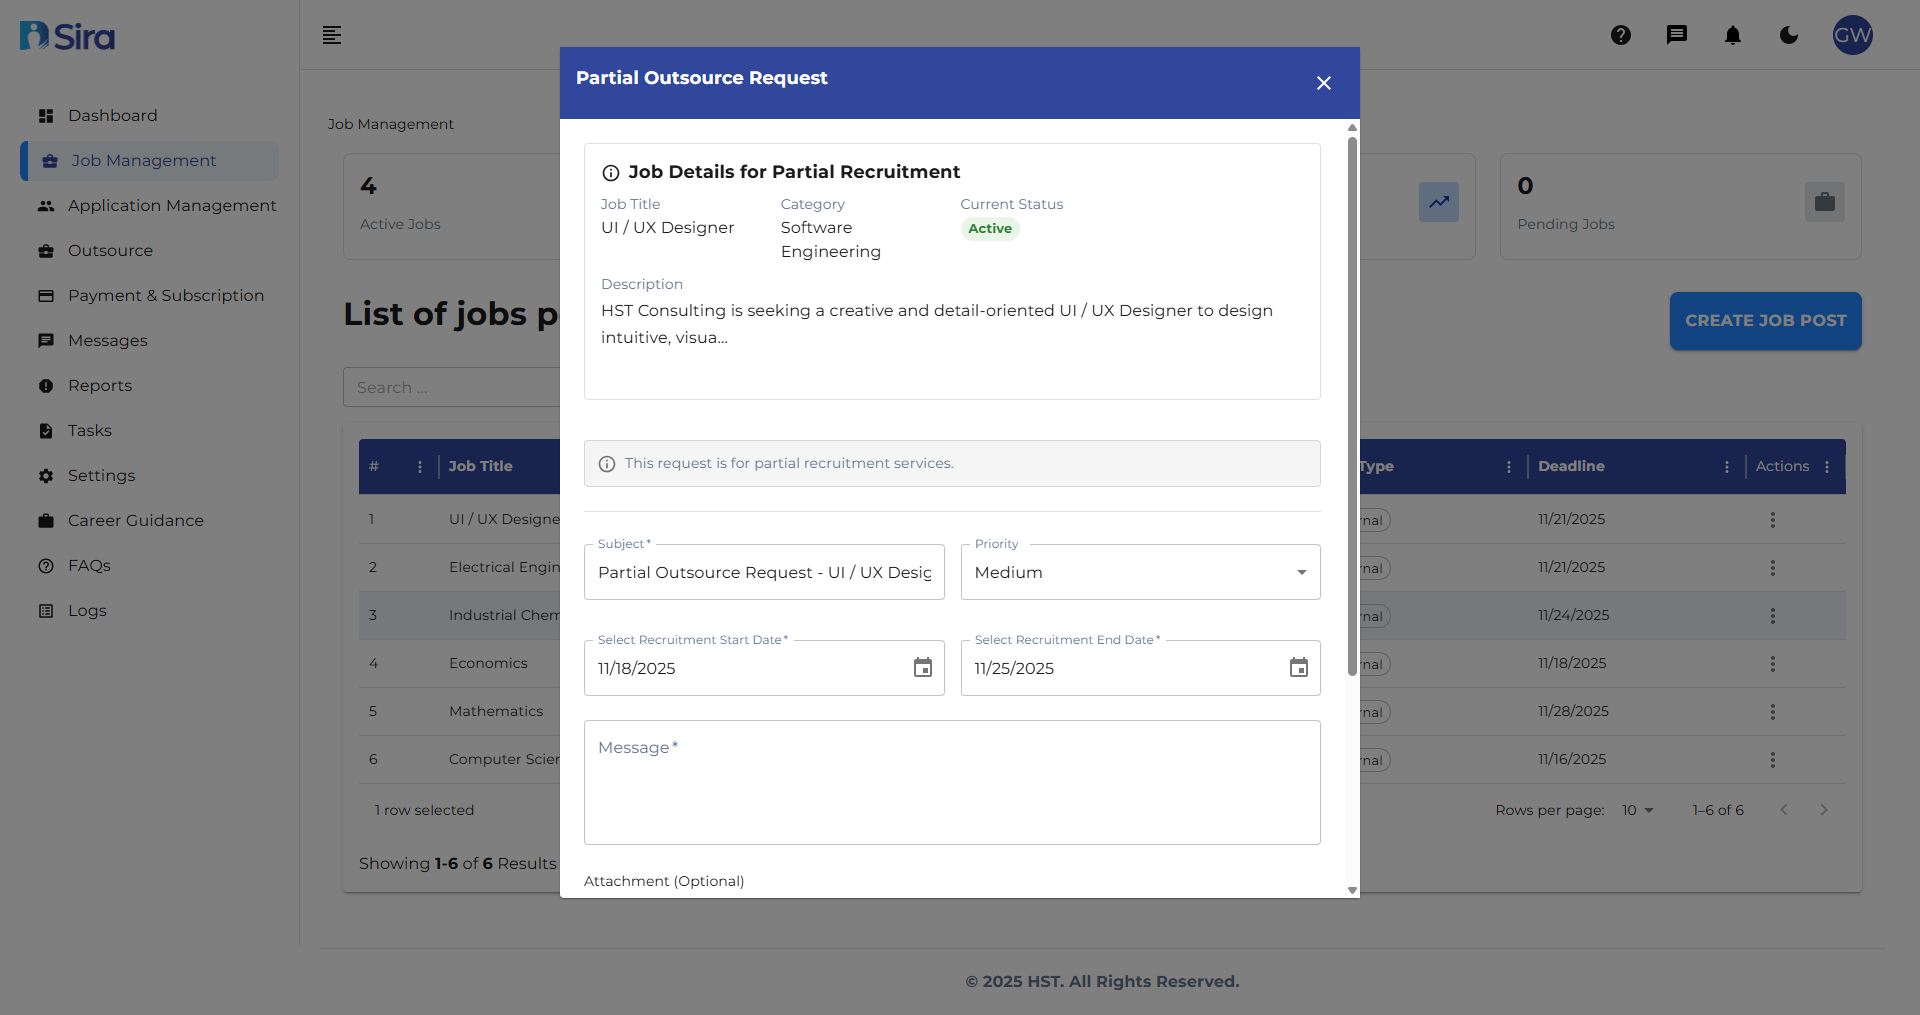Toggle the sidebar collapse hamburger icon

[x=332, y=35]
